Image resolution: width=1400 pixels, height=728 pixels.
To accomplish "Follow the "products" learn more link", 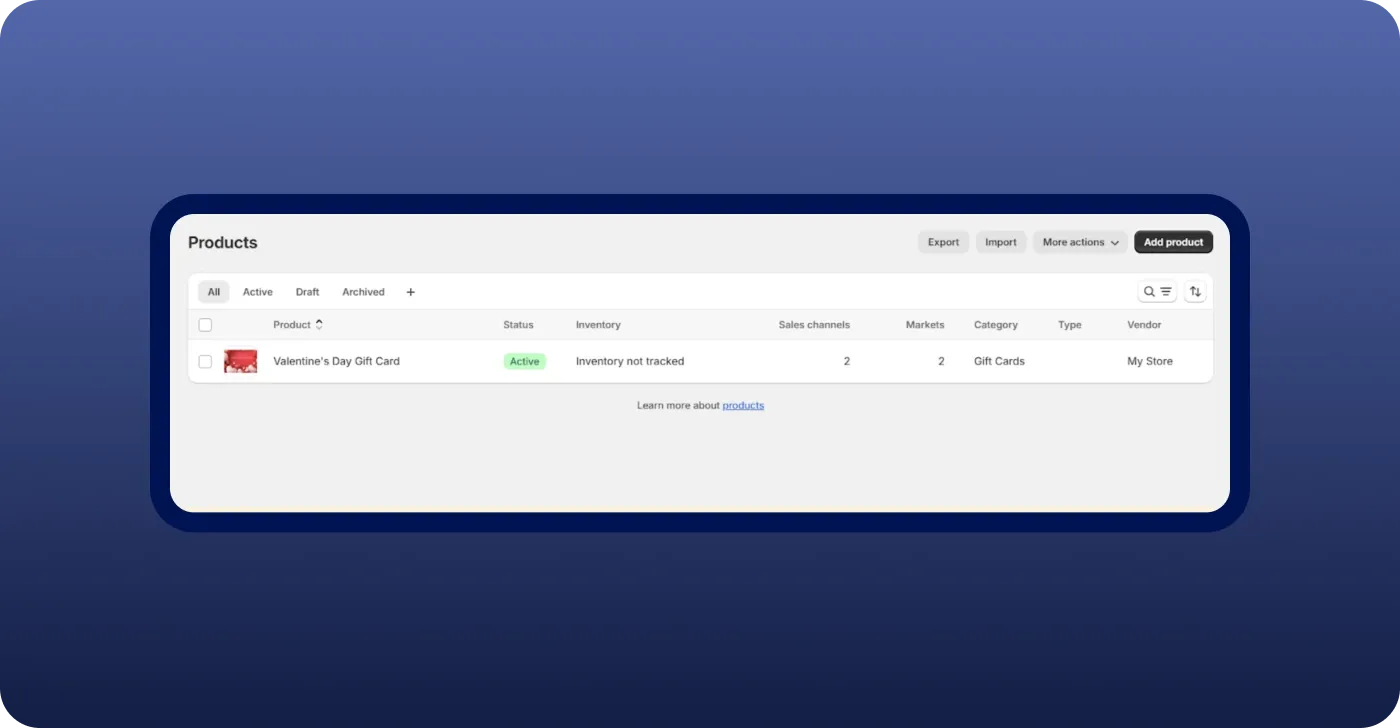I will tap(743, 405).
